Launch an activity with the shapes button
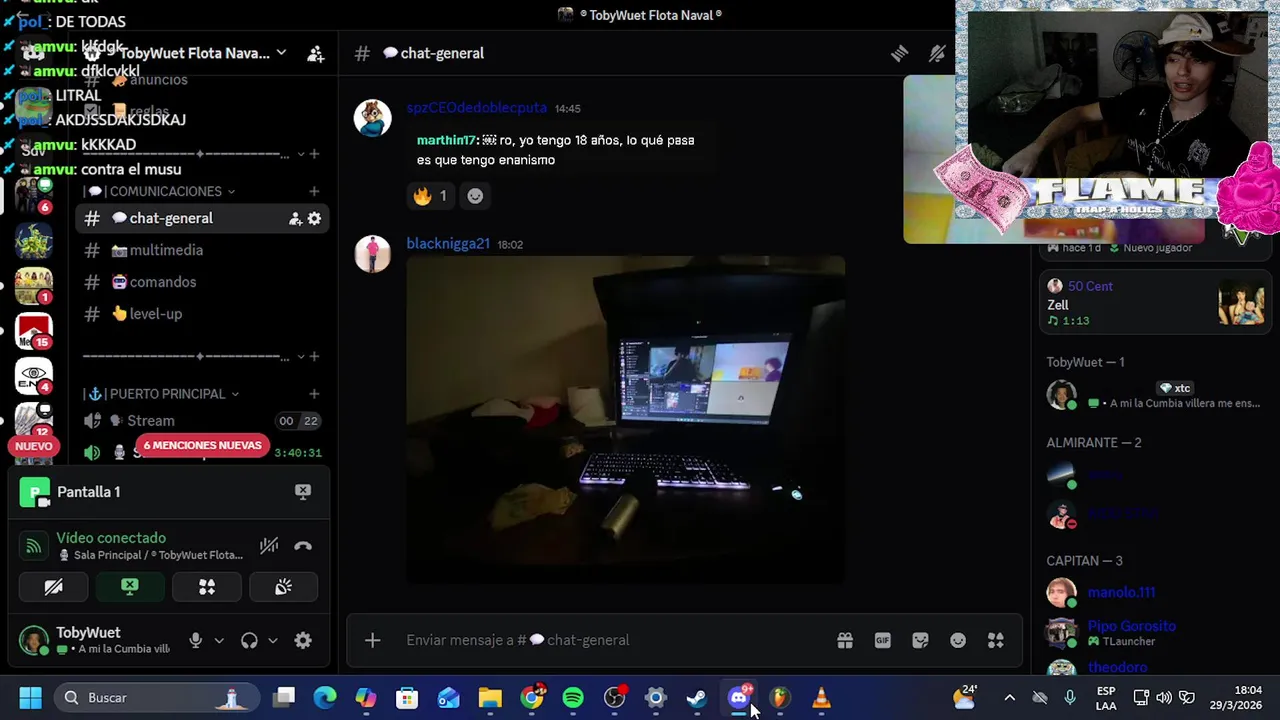Viewport: 1280px width, 720px height. click(x=207, y=587)
